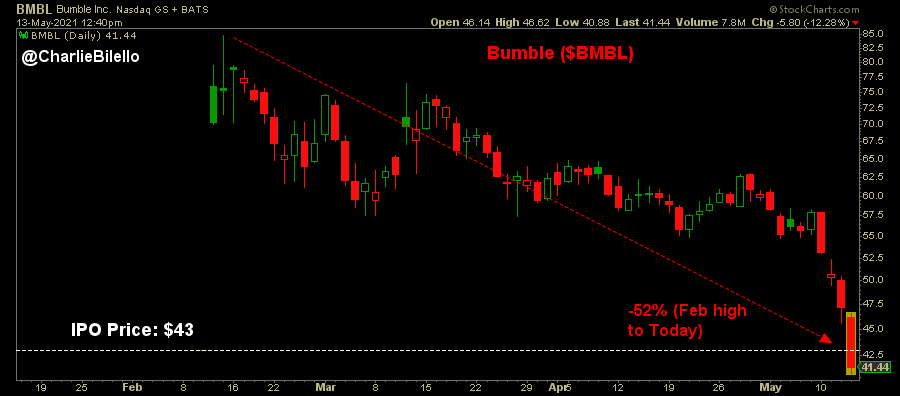900x396 pixels.
Task: Click the green candlestick legend icon beside BMBL (Daily)
Action: coord(24,36)
